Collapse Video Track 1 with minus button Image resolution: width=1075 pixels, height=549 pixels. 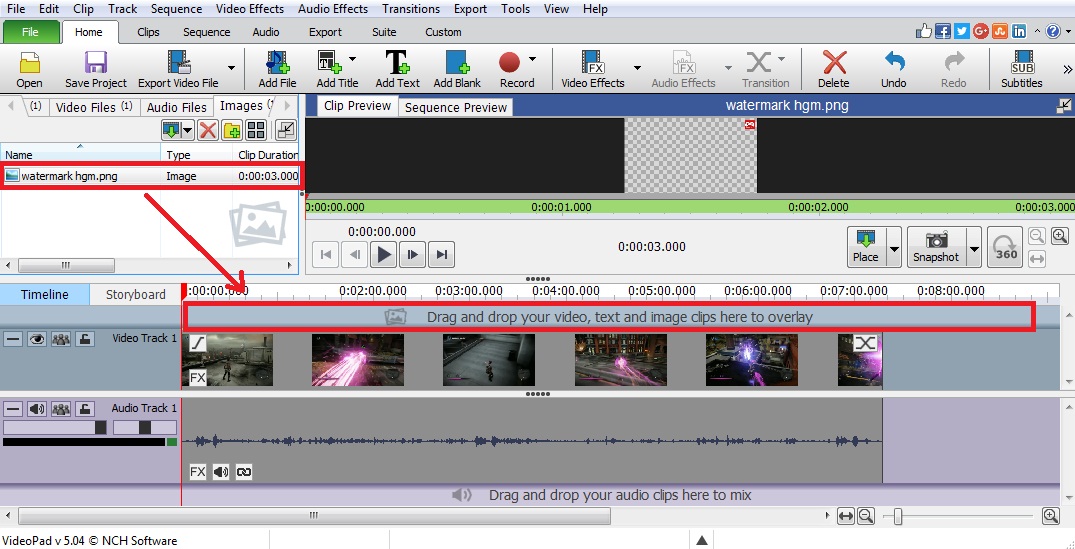tap(12, 339)
